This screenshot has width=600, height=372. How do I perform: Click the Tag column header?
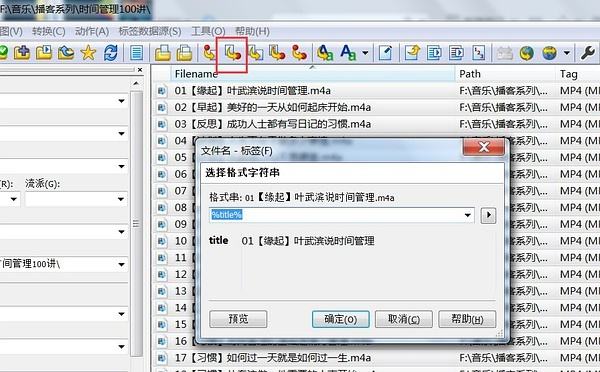(x=578, y=74)
